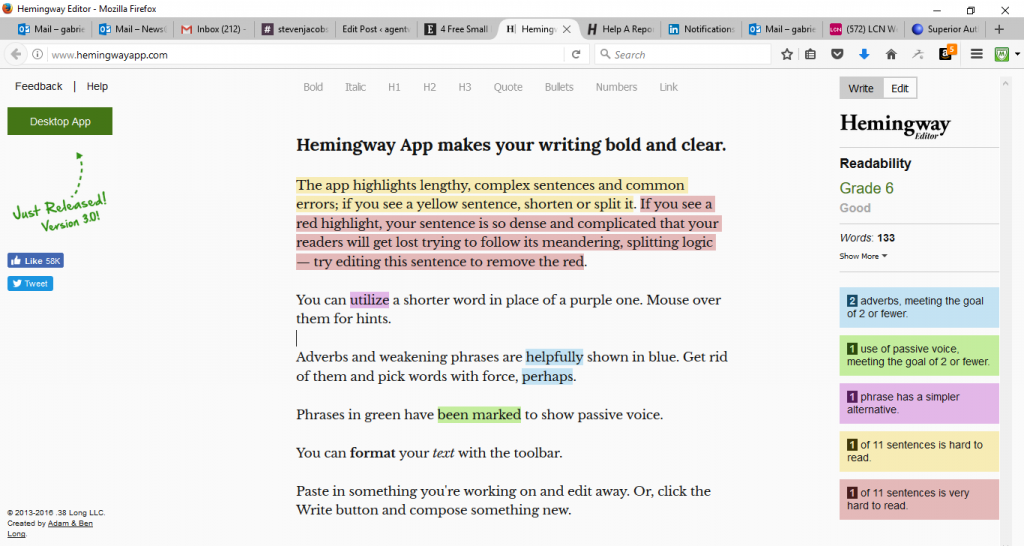1024x546 pixels.
Task: Open the Amazon extension icon with badge
Action: point(946,54)
